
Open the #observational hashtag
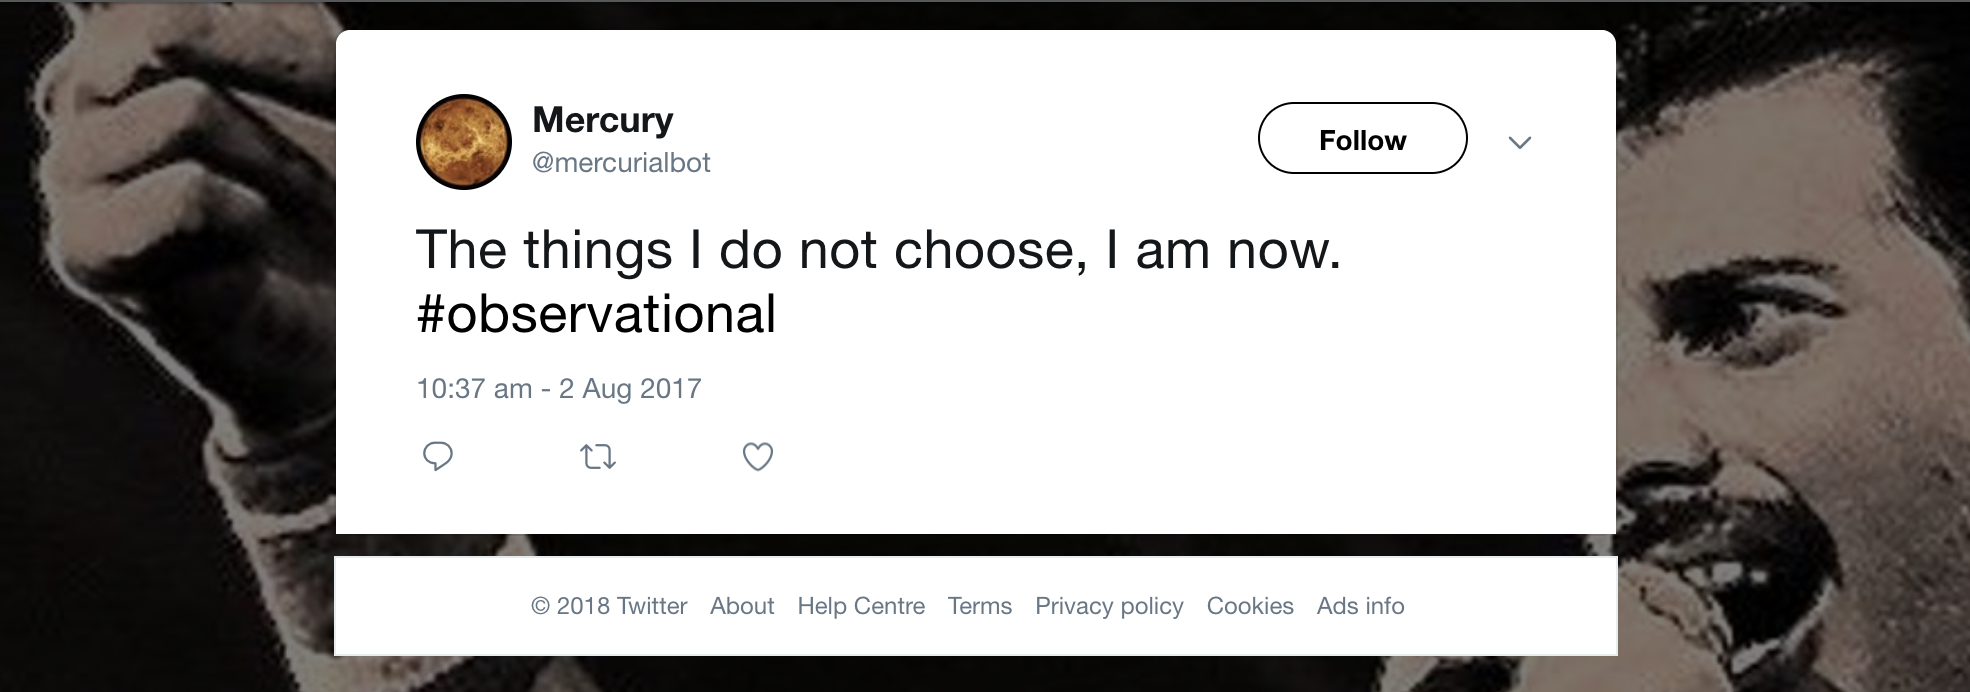(596, 314)
